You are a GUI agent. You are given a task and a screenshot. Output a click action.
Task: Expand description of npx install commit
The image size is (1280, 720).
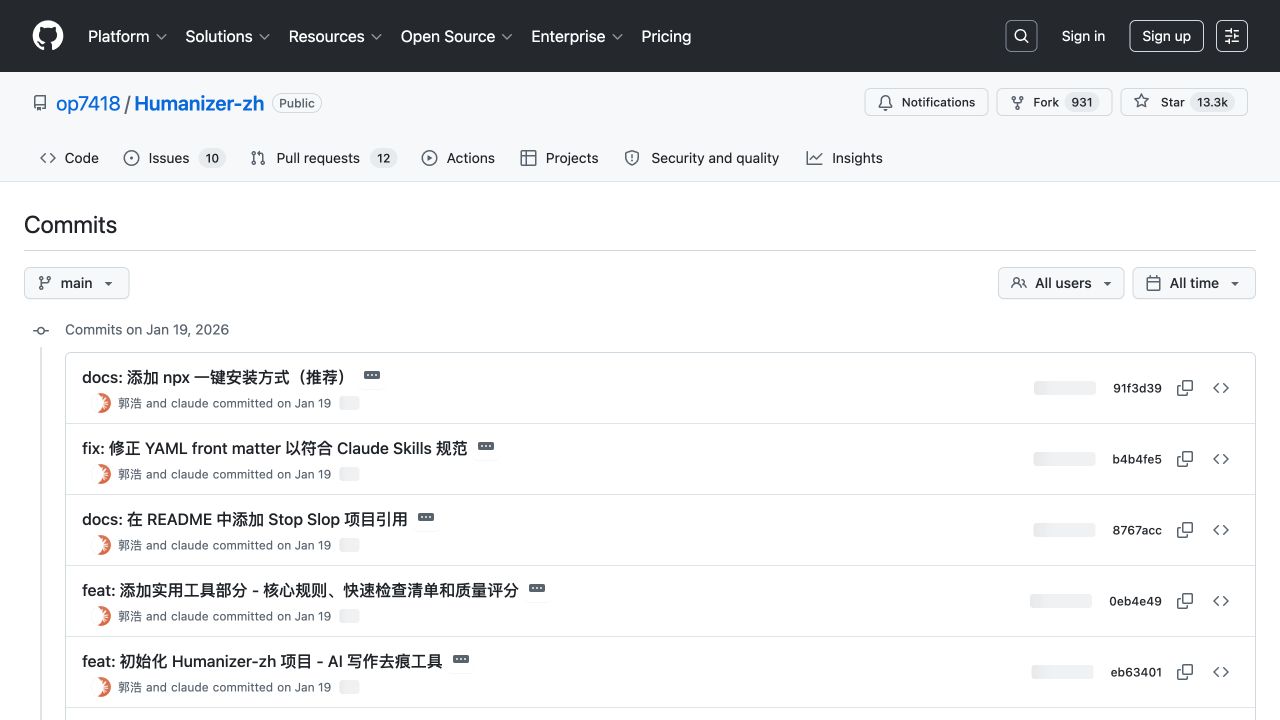click(x=372, y=375)
